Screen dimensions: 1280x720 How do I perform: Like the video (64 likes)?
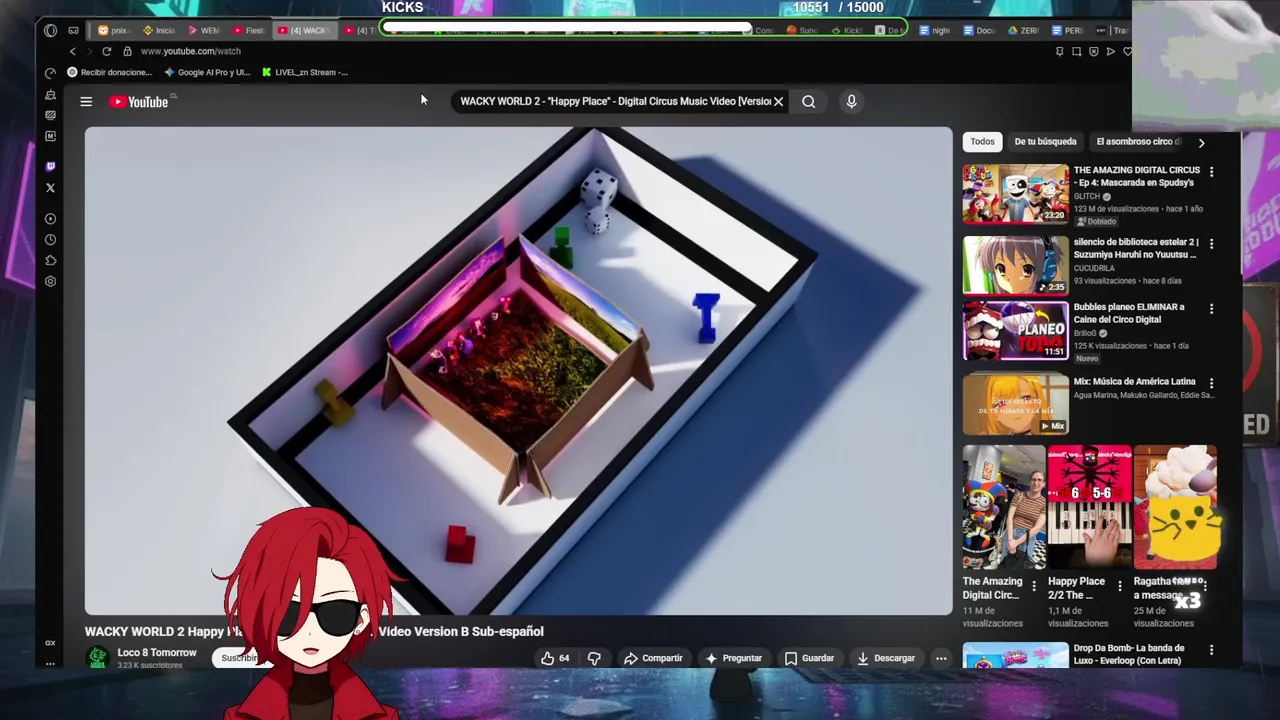(x=556, y=658)
